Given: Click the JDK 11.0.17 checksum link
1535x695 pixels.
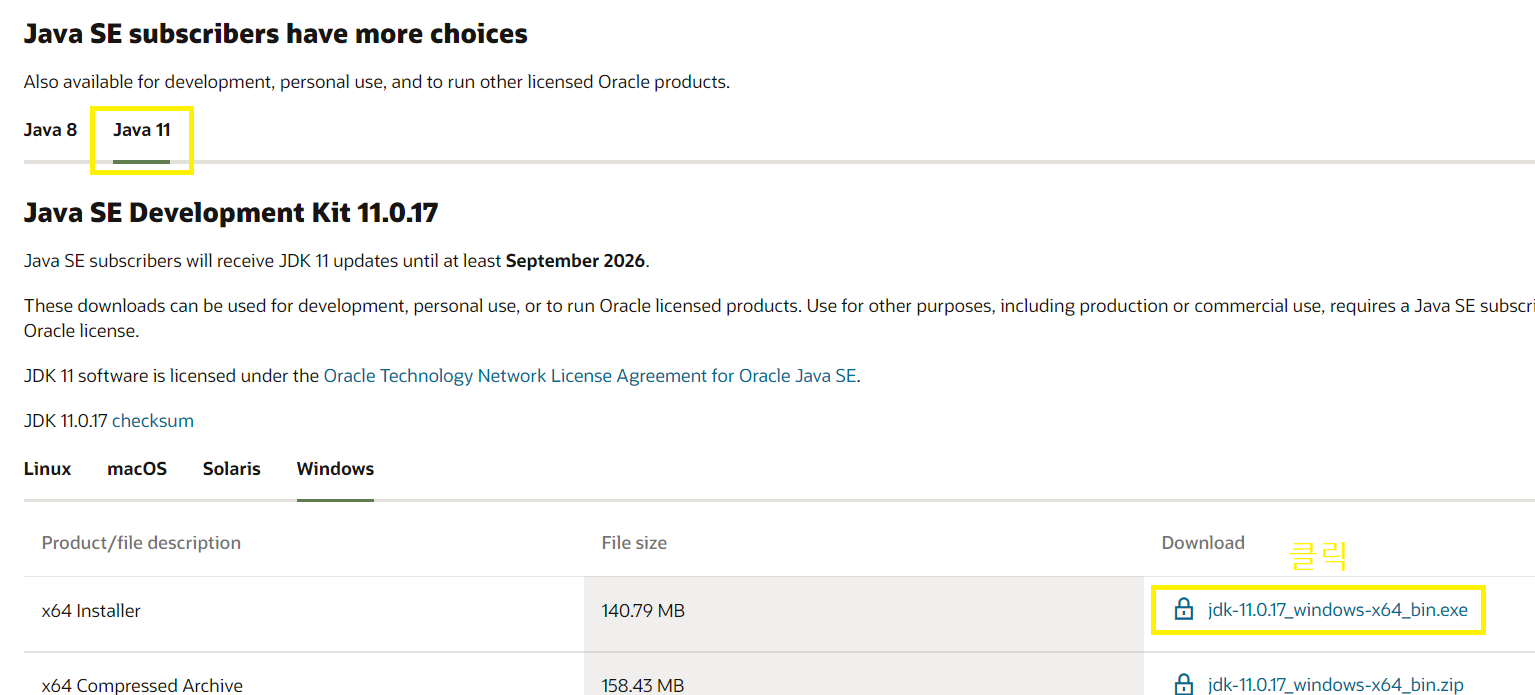Looking at the screenshot, I should (x=153, y=421).
